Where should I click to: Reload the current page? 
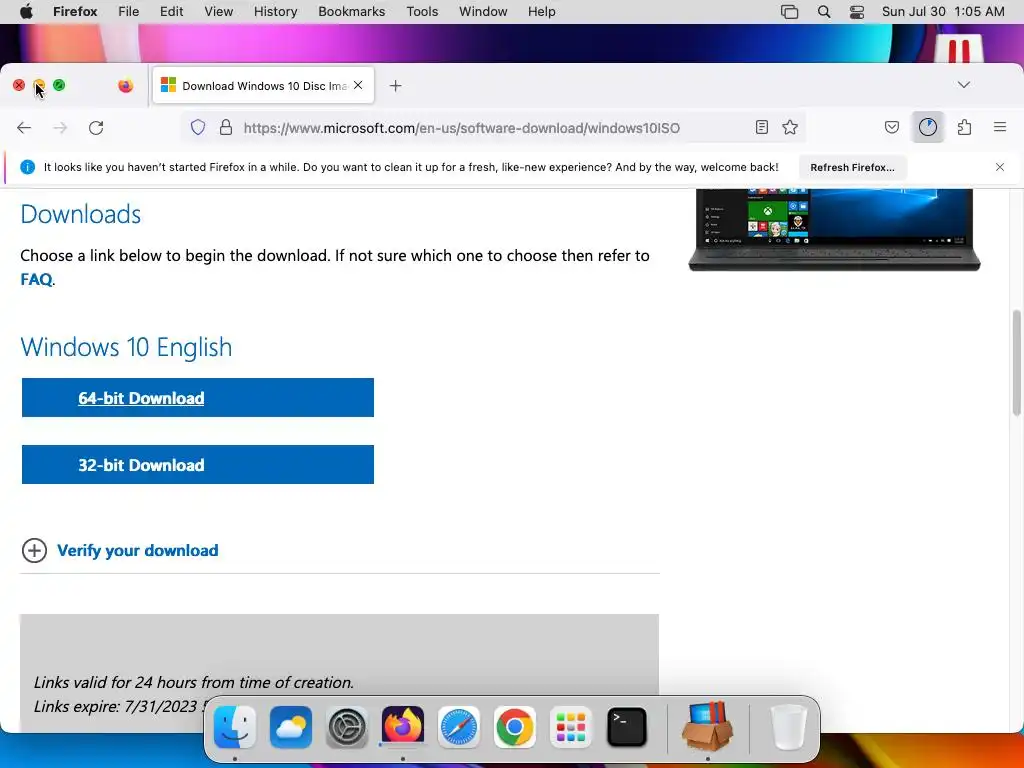[x=96, y=128]
